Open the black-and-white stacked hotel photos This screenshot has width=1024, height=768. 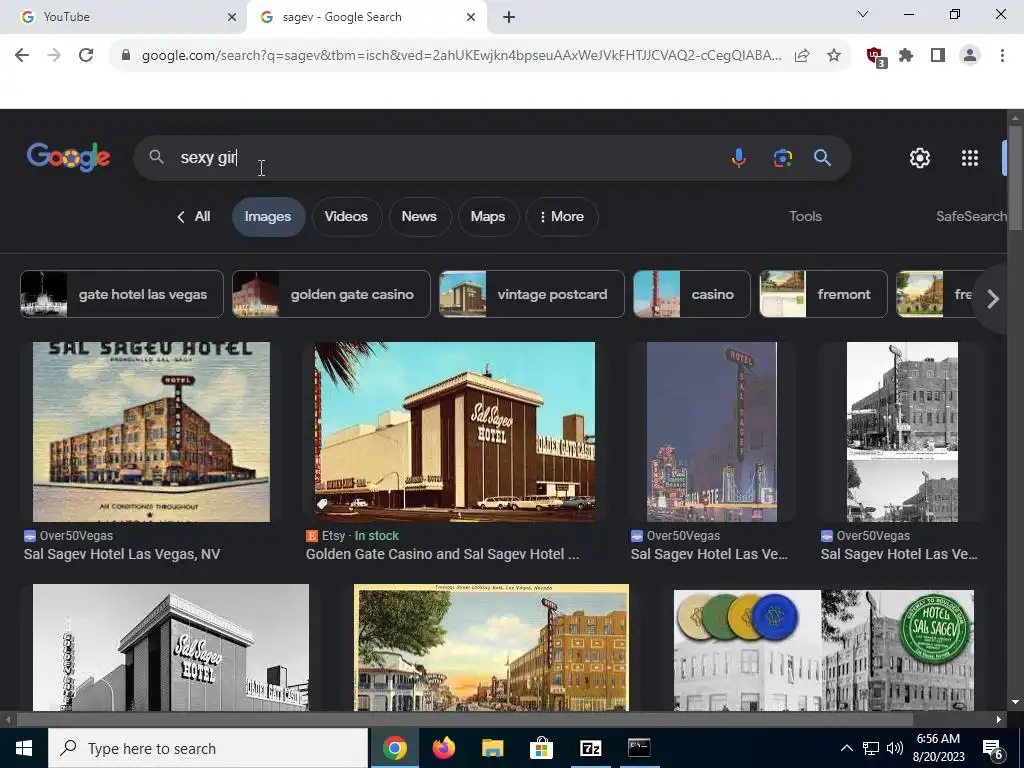pos(903,432)
